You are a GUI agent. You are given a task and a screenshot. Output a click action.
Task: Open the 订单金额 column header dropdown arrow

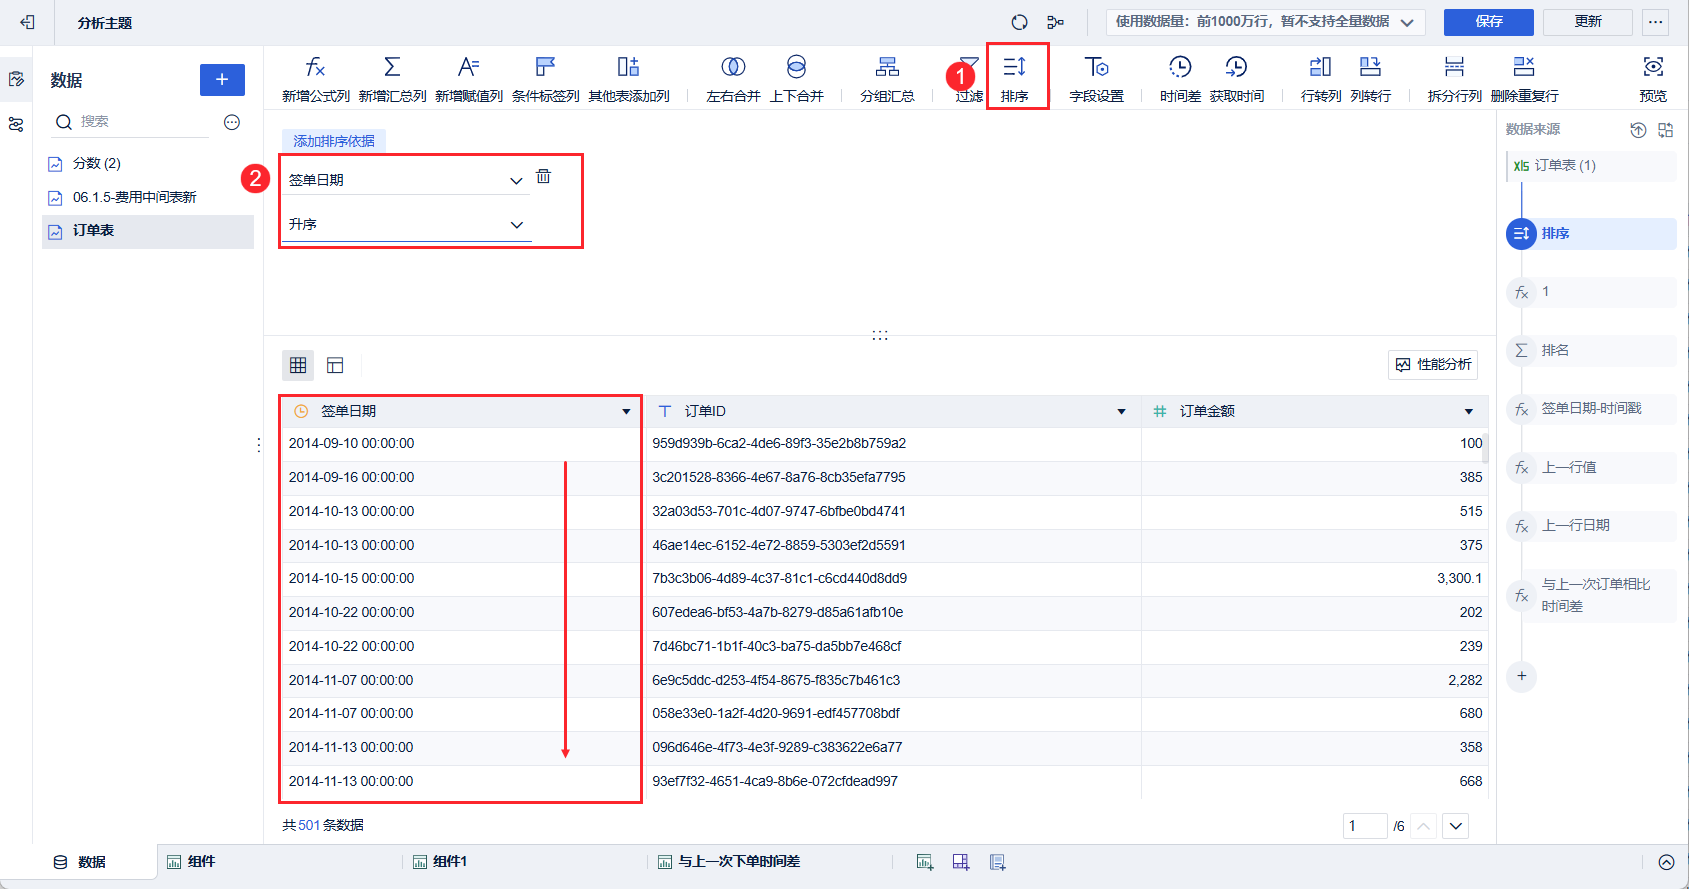pos(1469,412)
